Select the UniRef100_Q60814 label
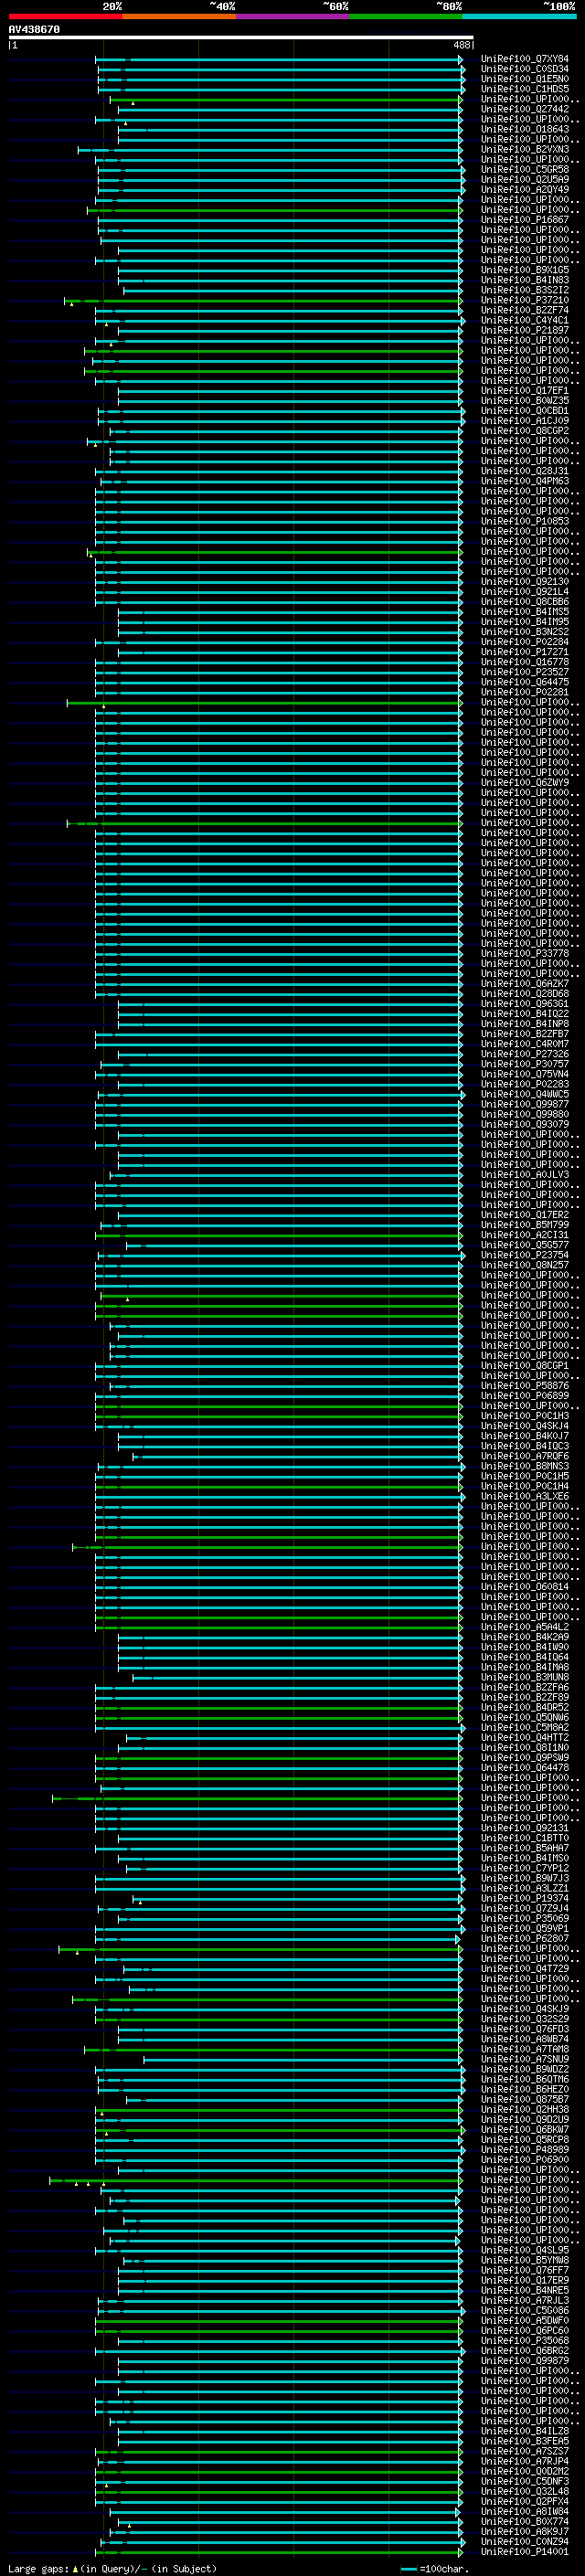 pos(525,1587)
